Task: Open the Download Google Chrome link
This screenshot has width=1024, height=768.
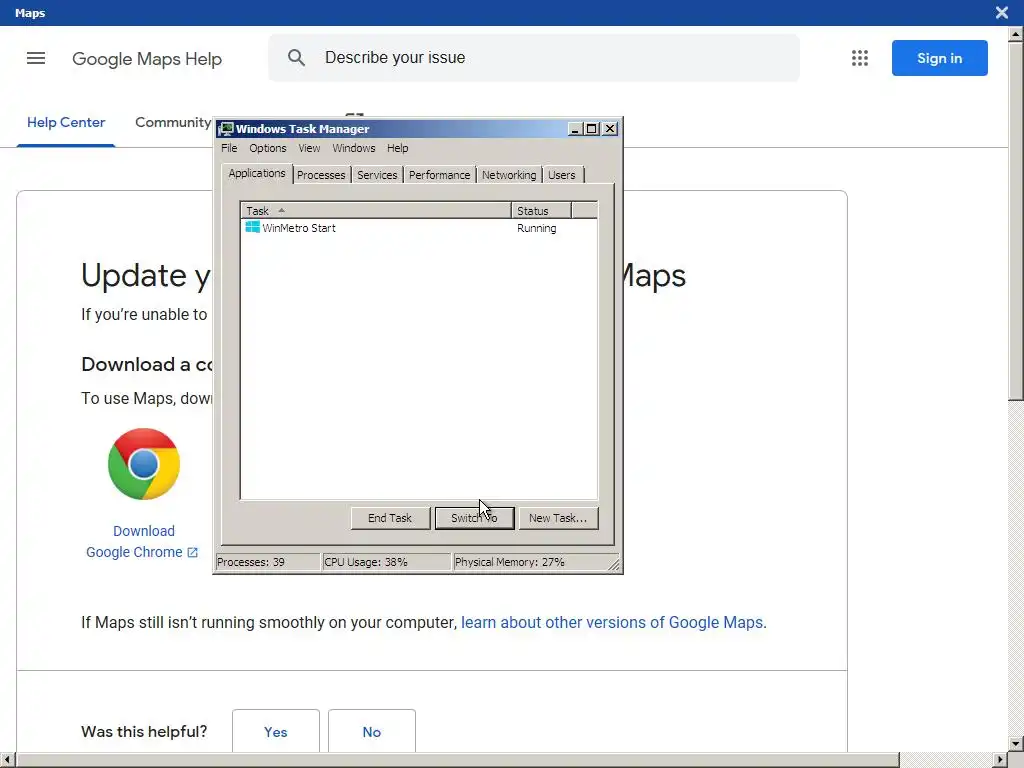Action: 142,541
